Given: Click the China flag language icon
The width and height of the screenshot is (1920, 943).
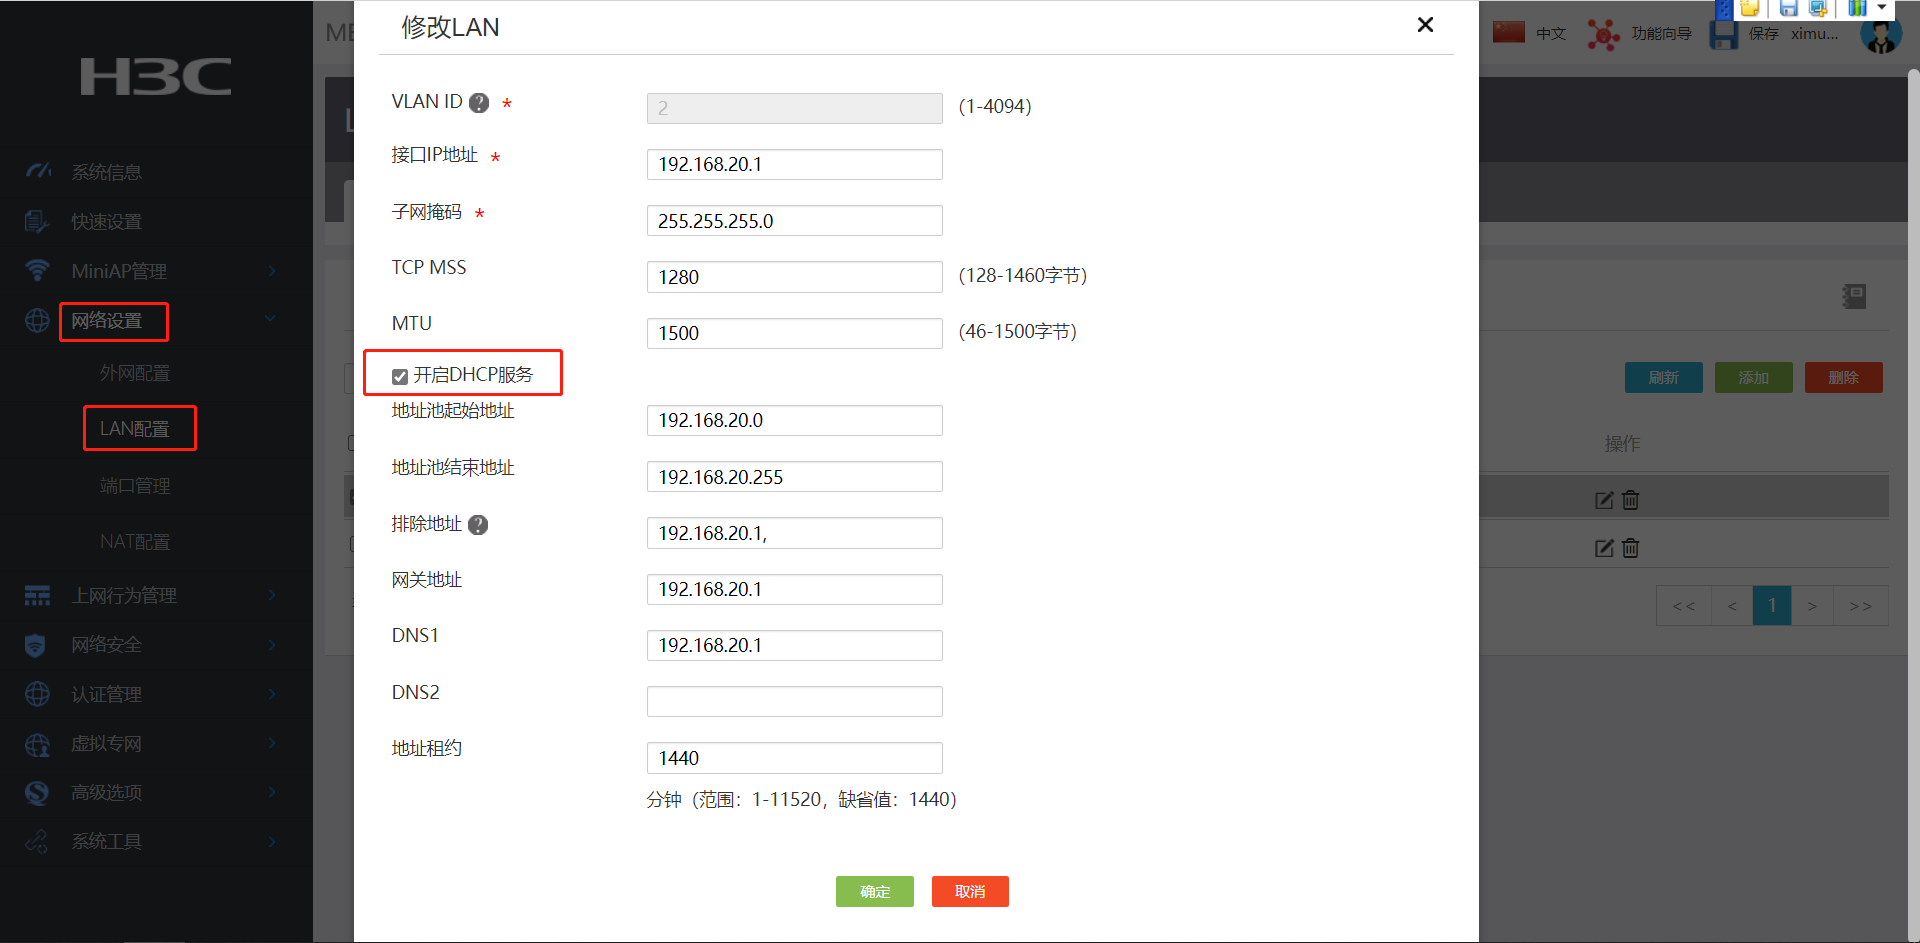Looking at the screenshot, I should pos(1509,32).
